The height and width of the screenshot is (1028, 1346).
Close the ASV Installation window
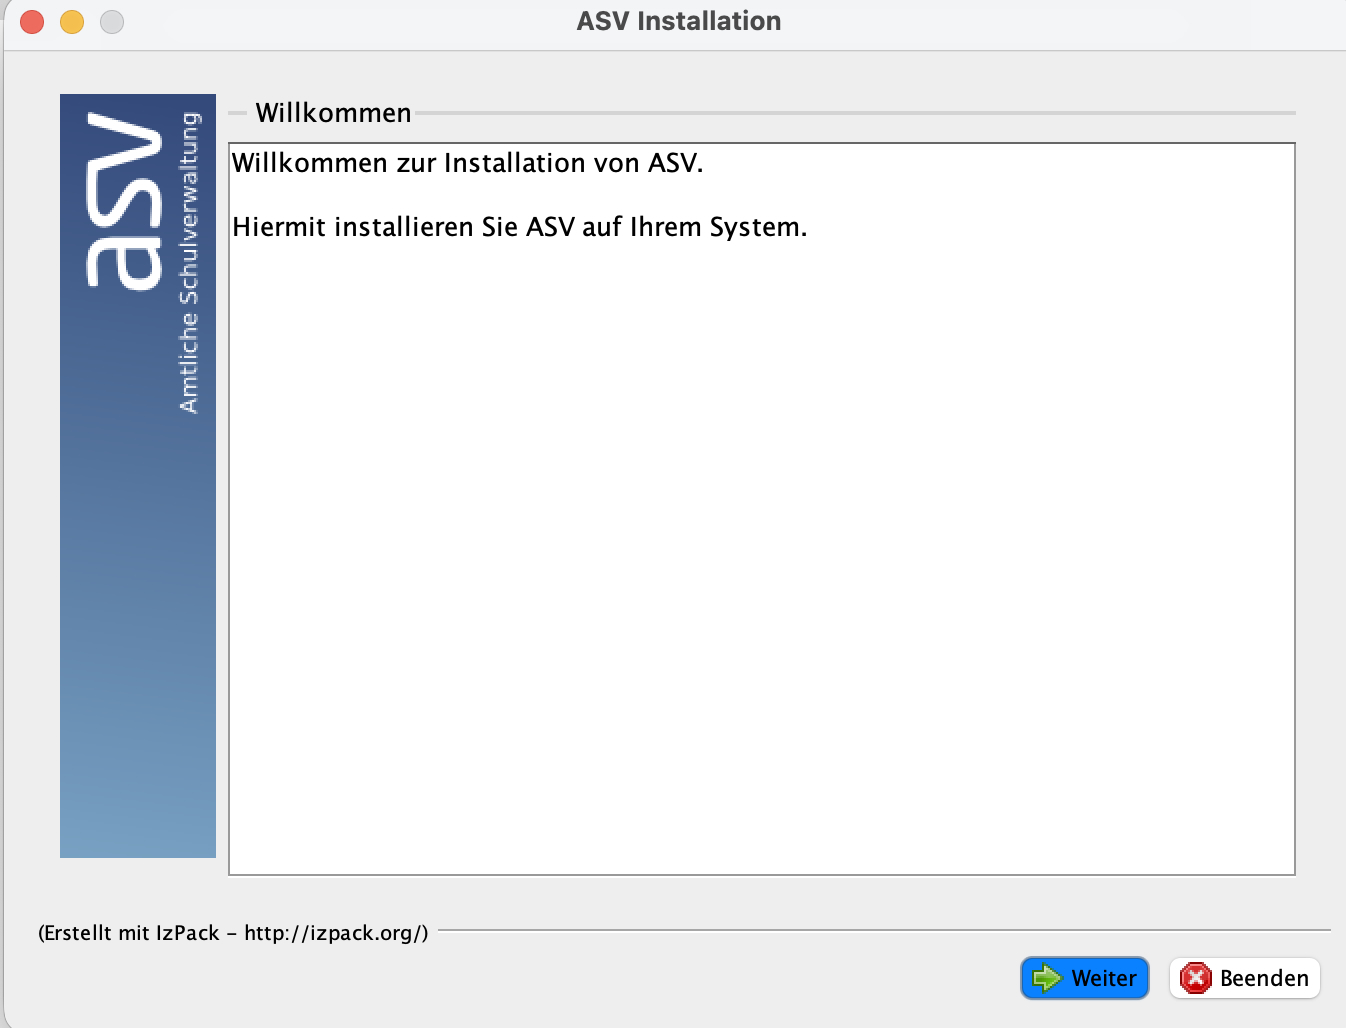pyautogui.click(x=32, y=21)
